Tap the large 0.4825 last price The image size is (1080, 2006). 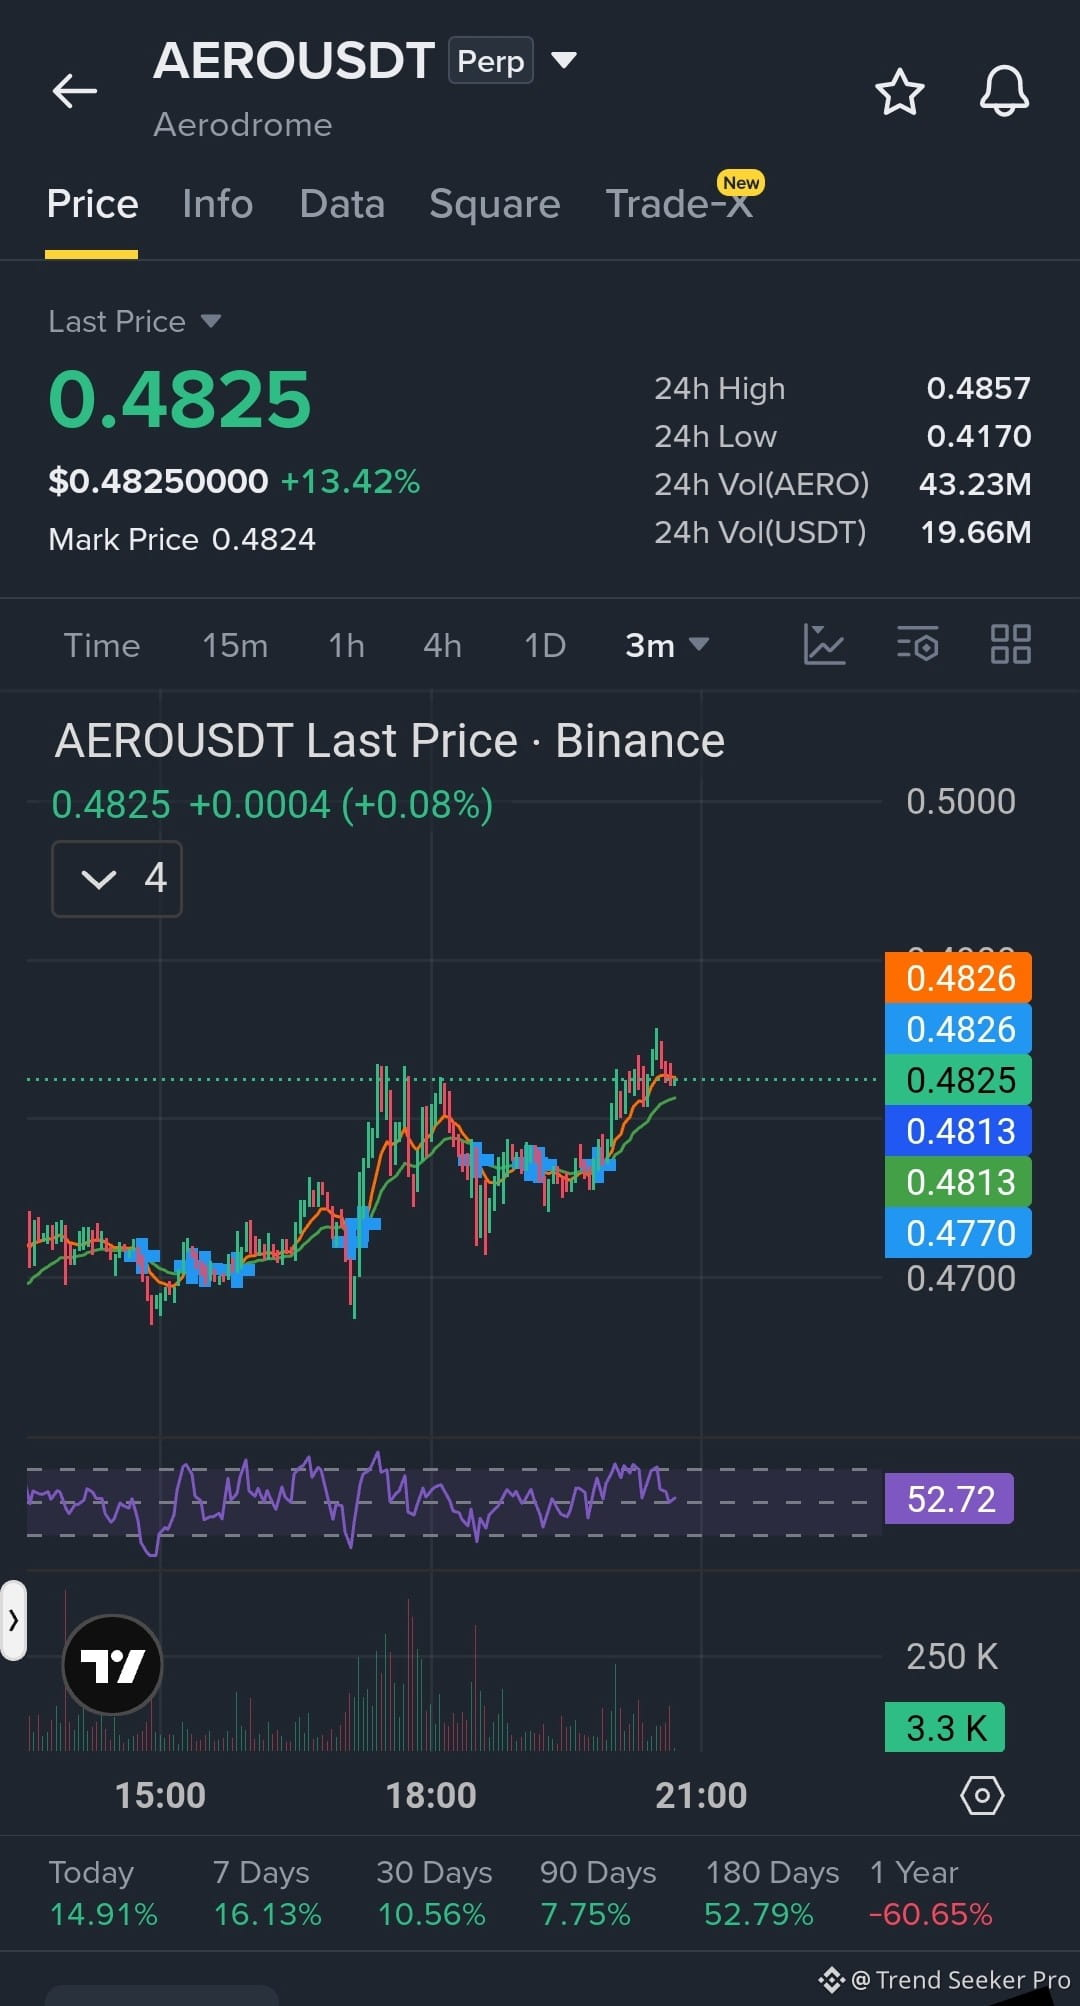(180, 400)
